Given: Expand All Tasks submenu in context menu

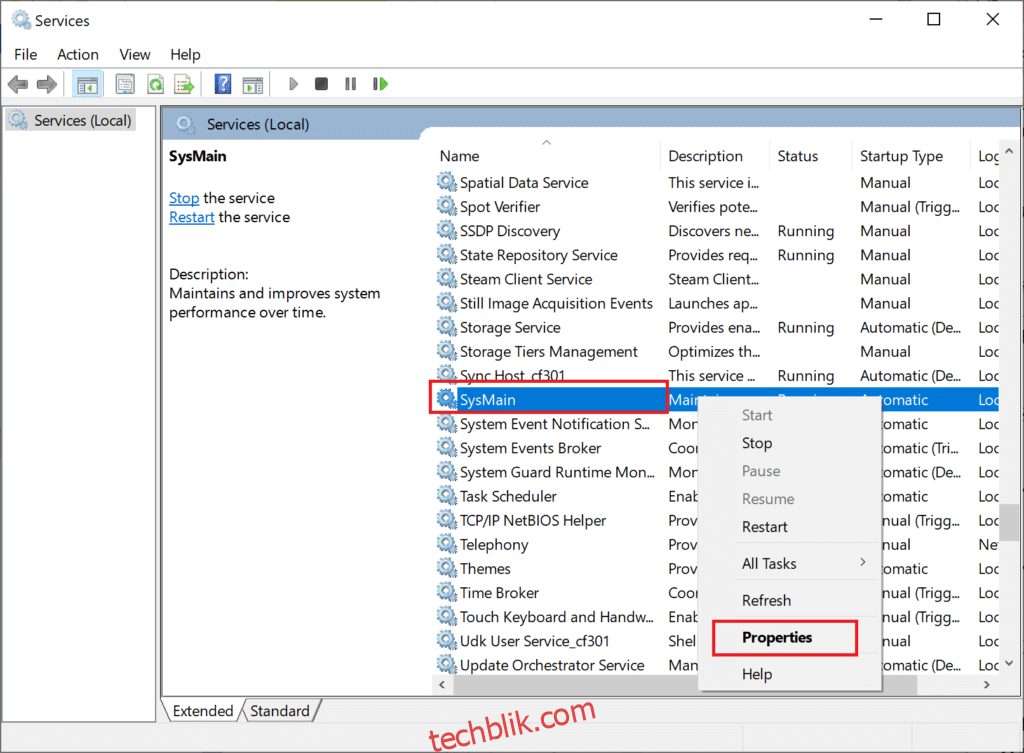Looking at the screenshot, I should tap(789, 563).
